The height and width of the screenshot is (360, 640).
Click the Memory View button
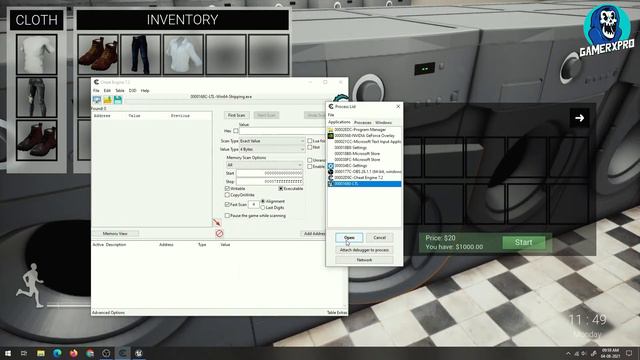(x=115, y=233)
